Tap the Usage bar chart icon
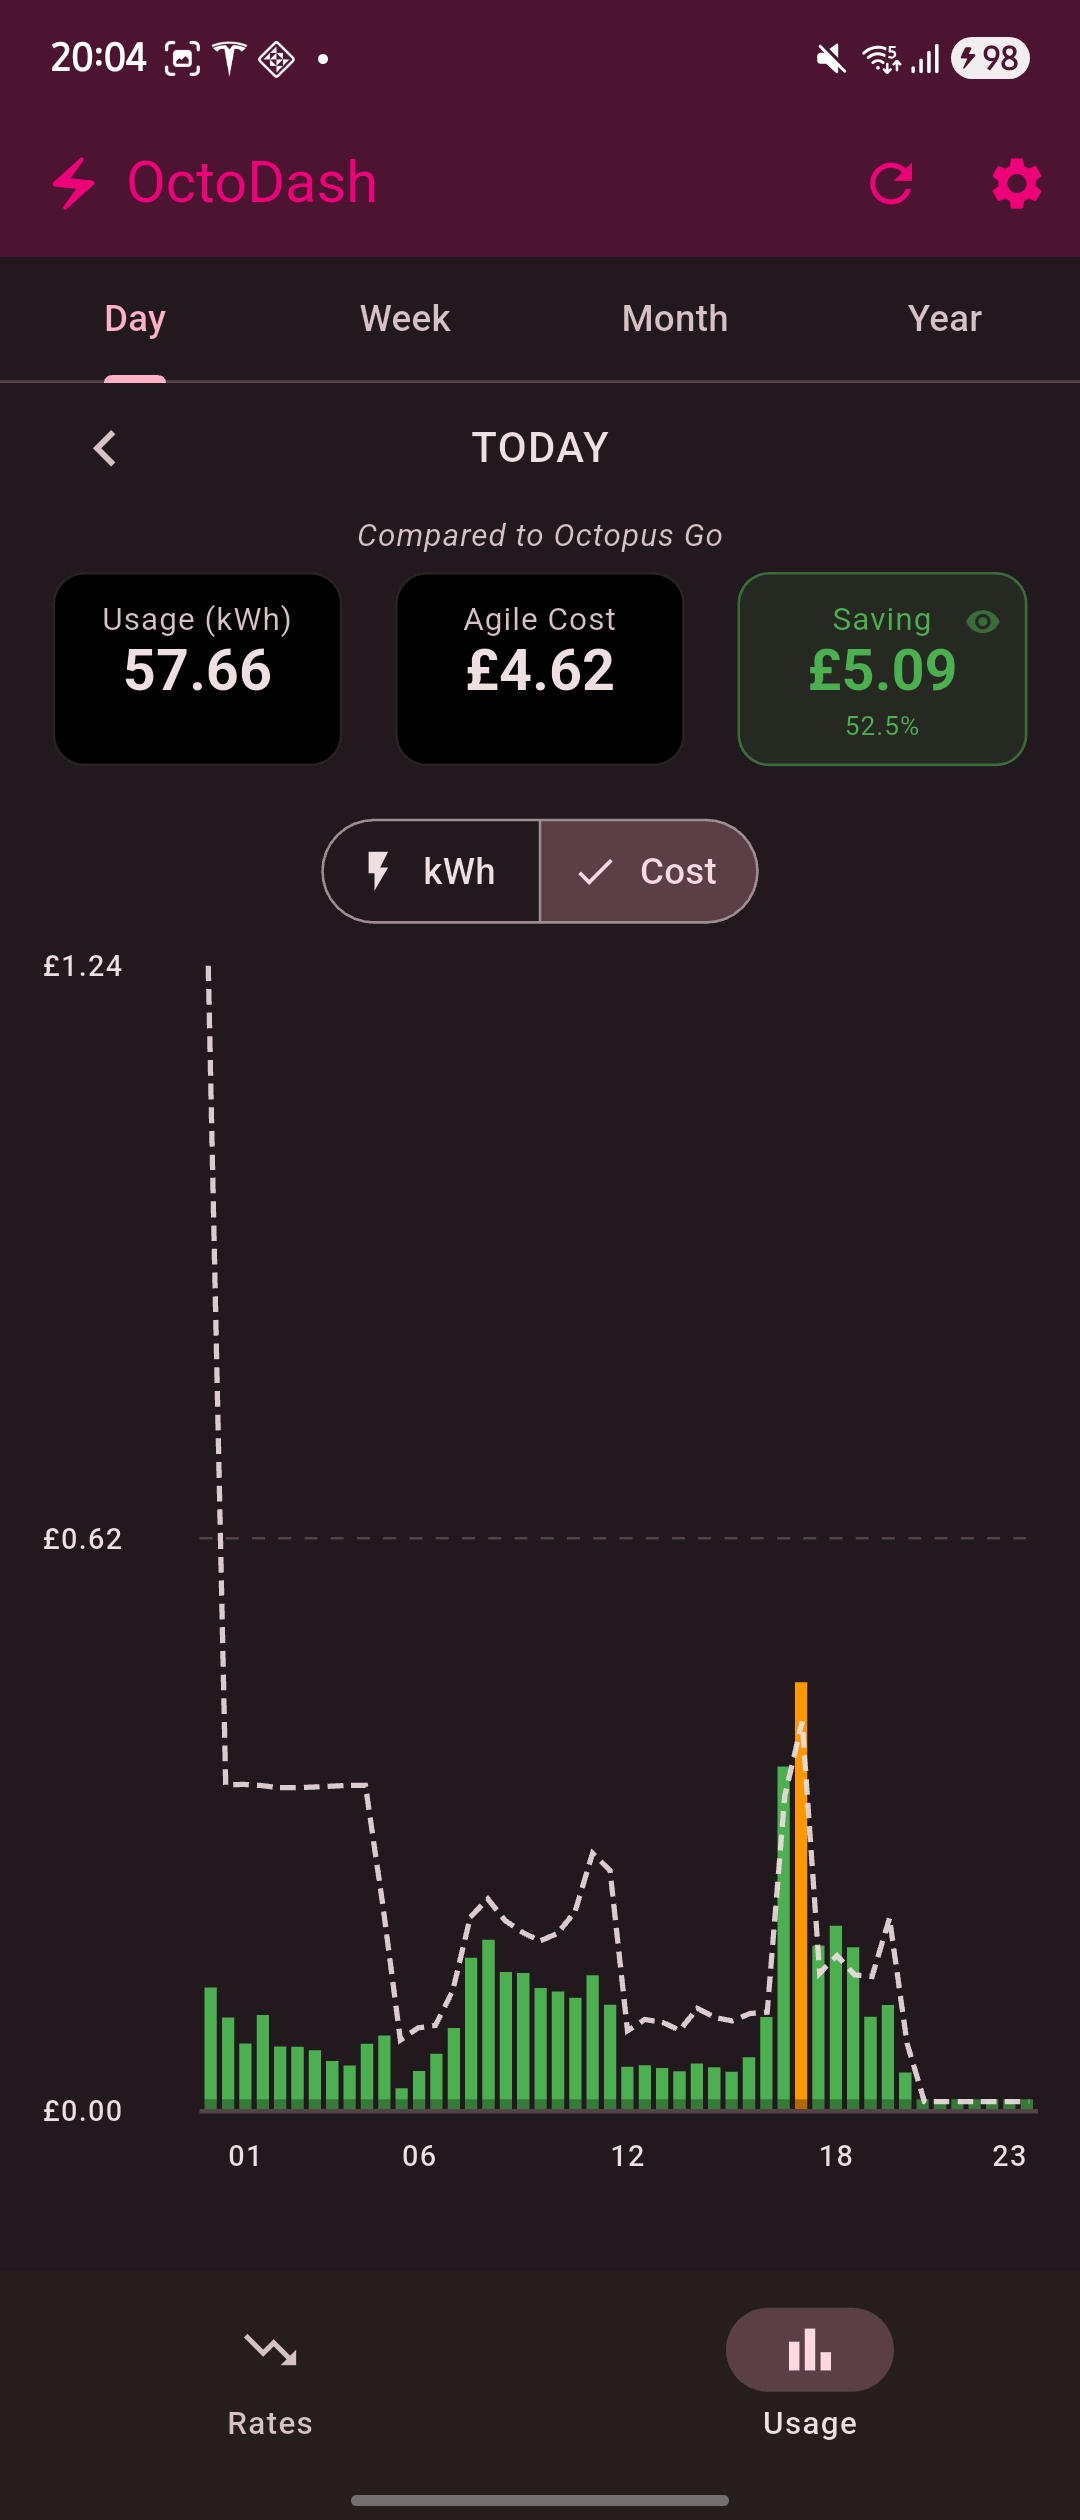The height and width of the screenshot is (2520, 1080). [809, 2350]
